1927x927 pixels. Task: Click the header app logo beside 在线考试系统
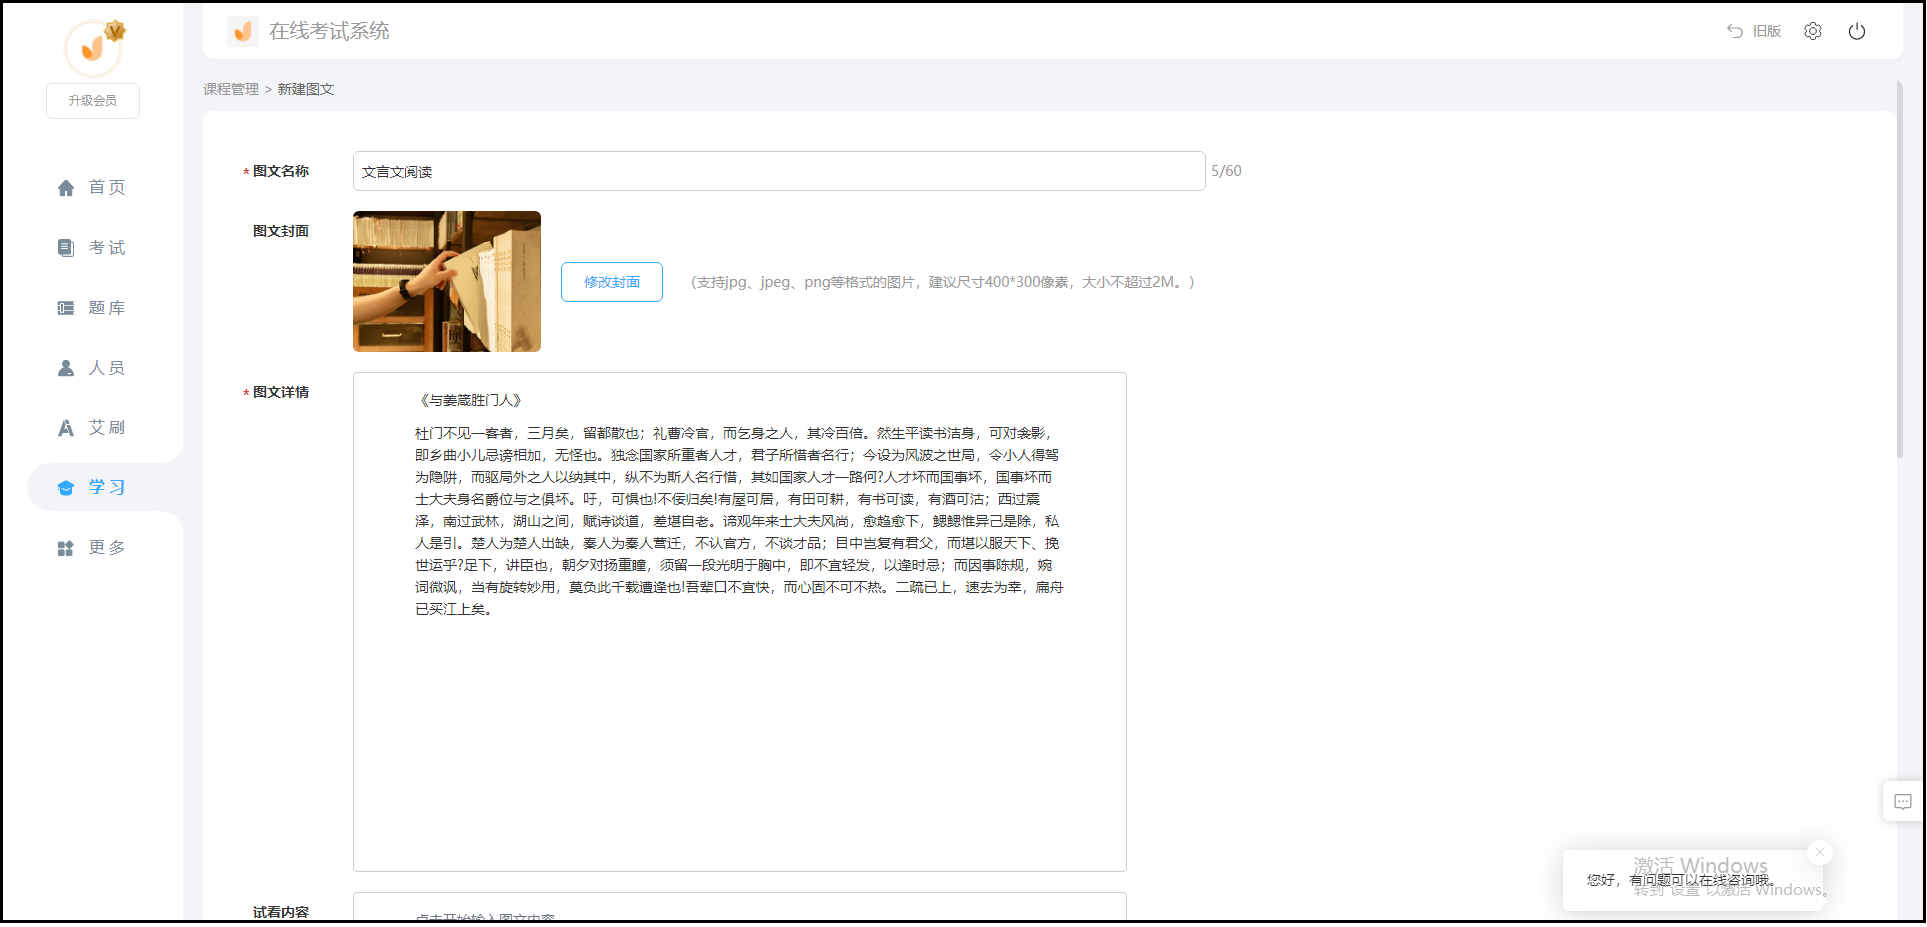tap(242, 31)
